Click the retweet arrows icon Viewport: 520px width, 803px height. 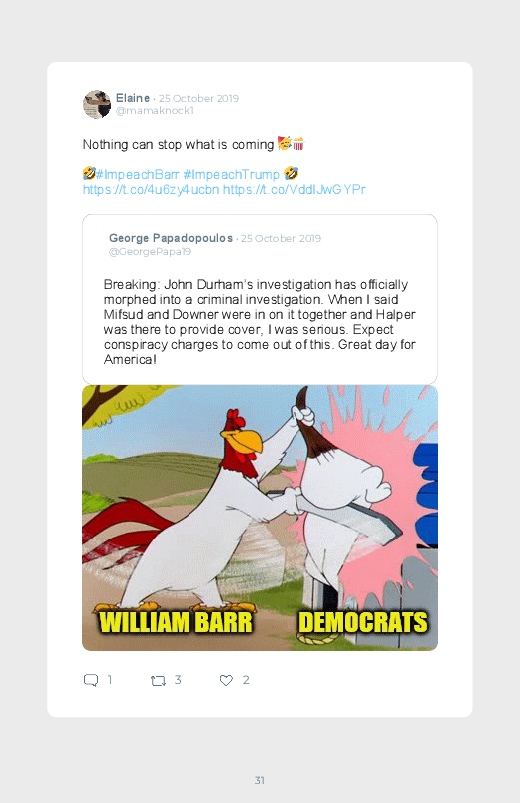158,681
